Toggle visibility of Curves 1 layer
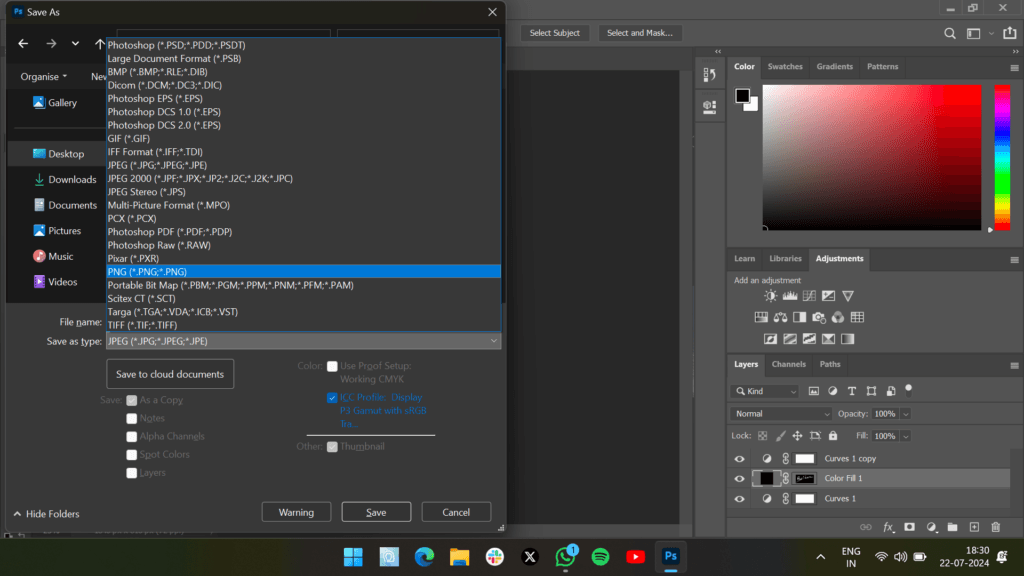1024x576 pixels. (x=739, y=499)
